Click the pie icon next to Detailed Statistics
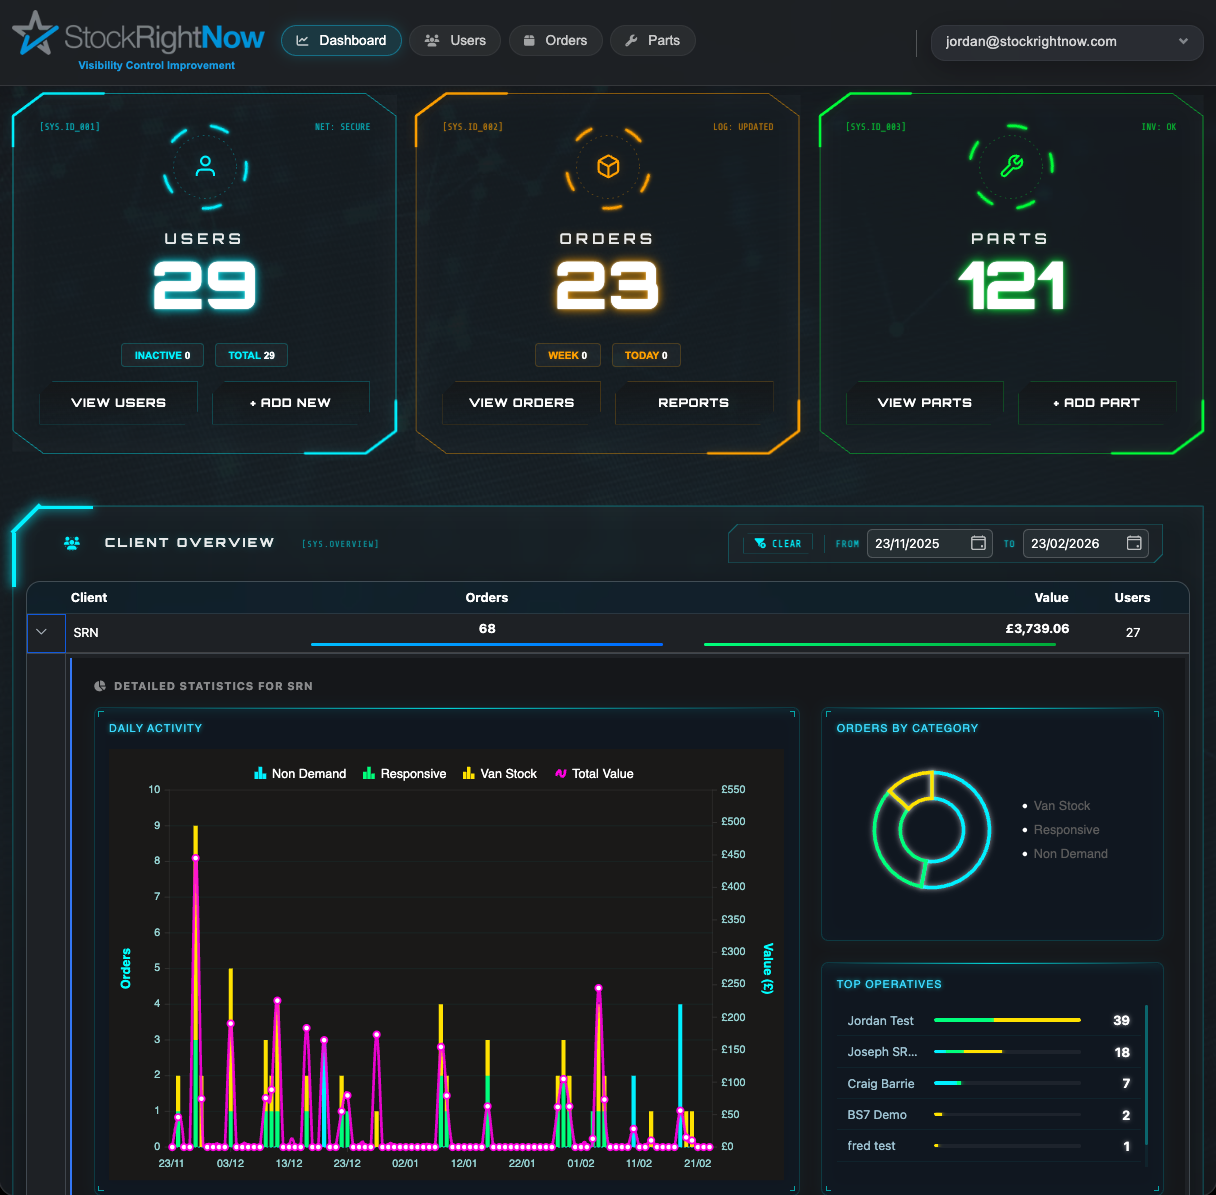Viewport: 1216px width, 1195px height. click(x=99, y=685)
